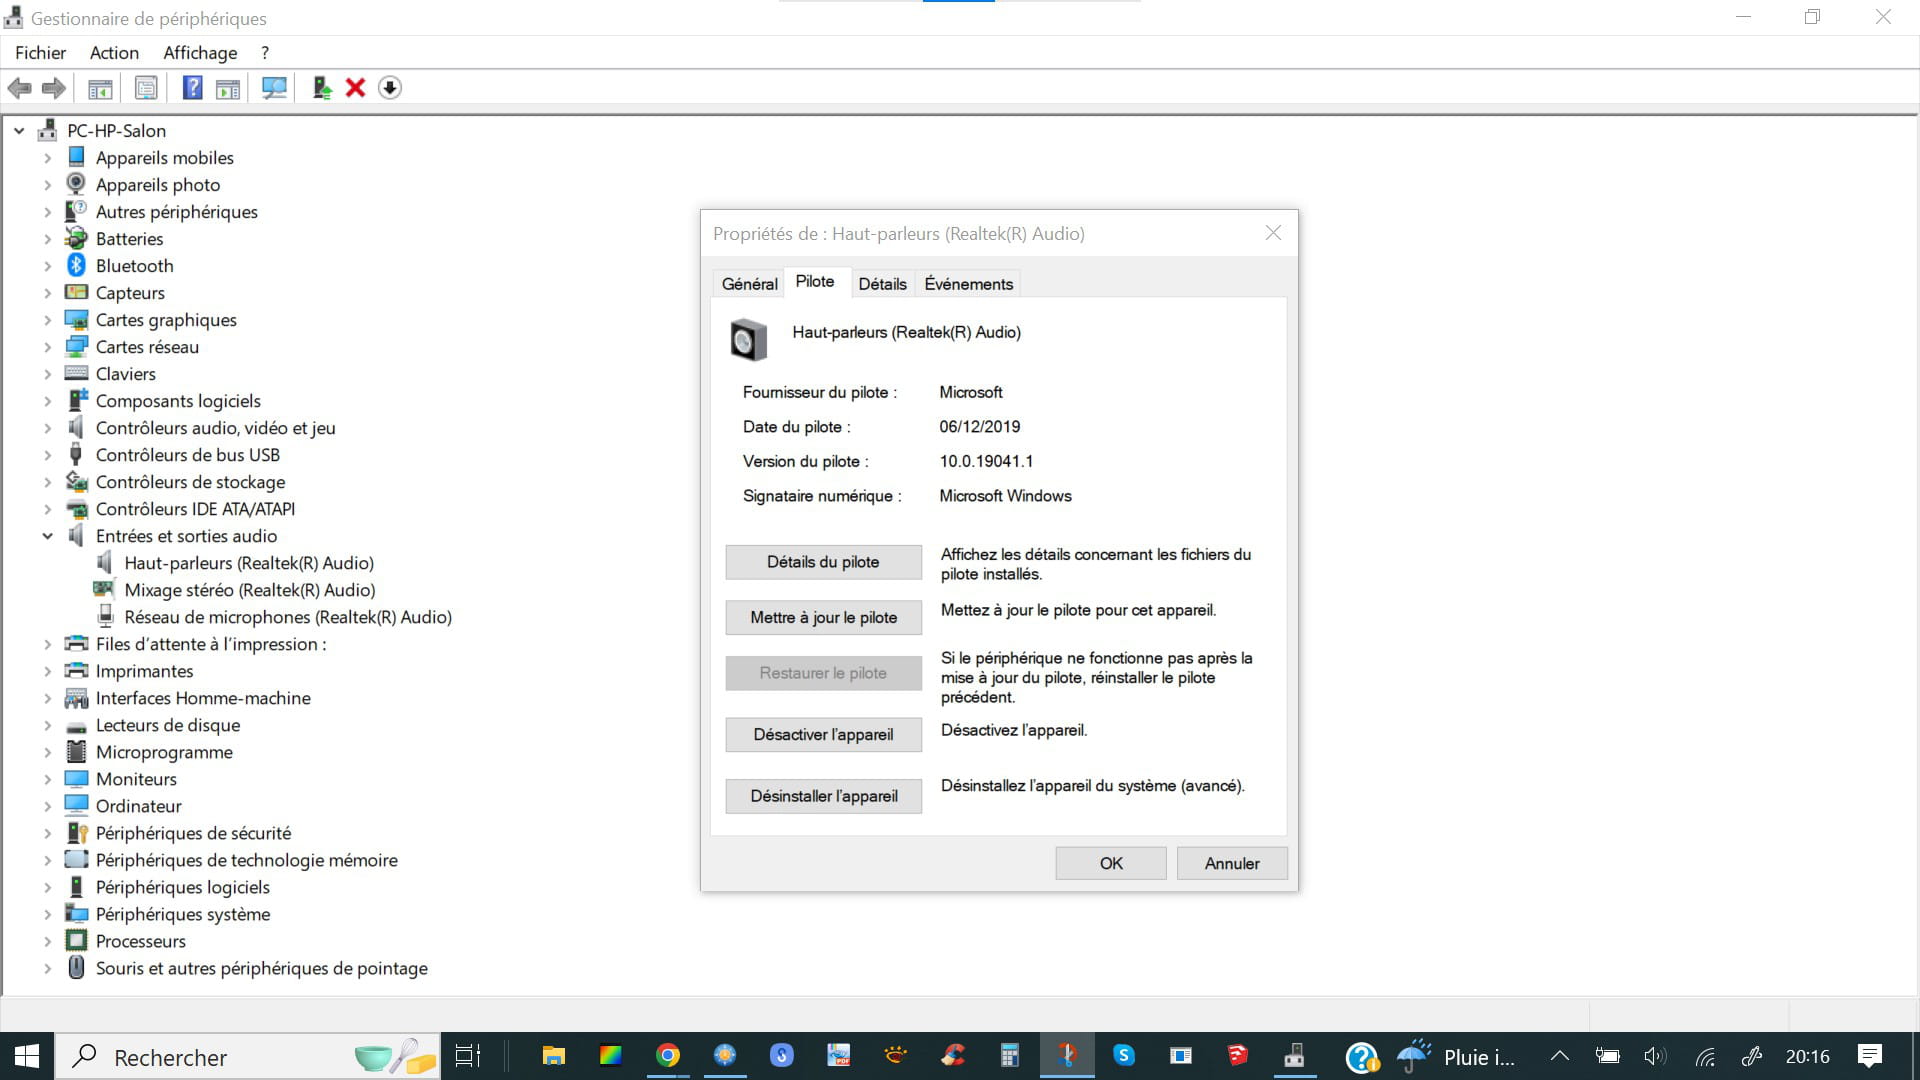Click Annuler in the properties dialog
Viewport: 1920px width, 1080px height.
[x=1232, y=863]
